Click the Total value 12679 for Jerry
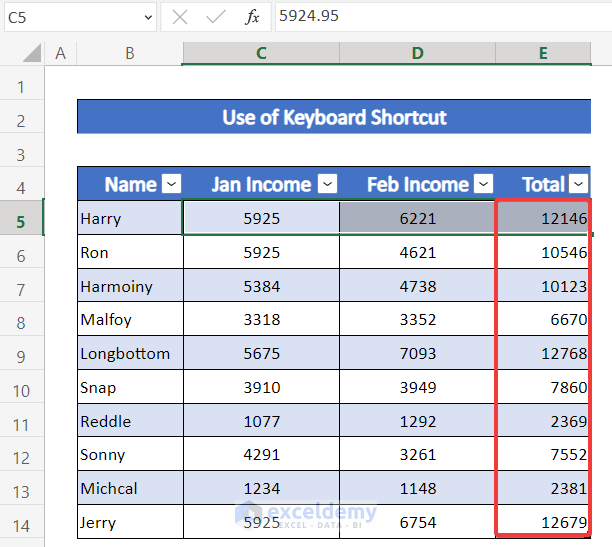This screenshot has height=547, width=612. [543, 522]
